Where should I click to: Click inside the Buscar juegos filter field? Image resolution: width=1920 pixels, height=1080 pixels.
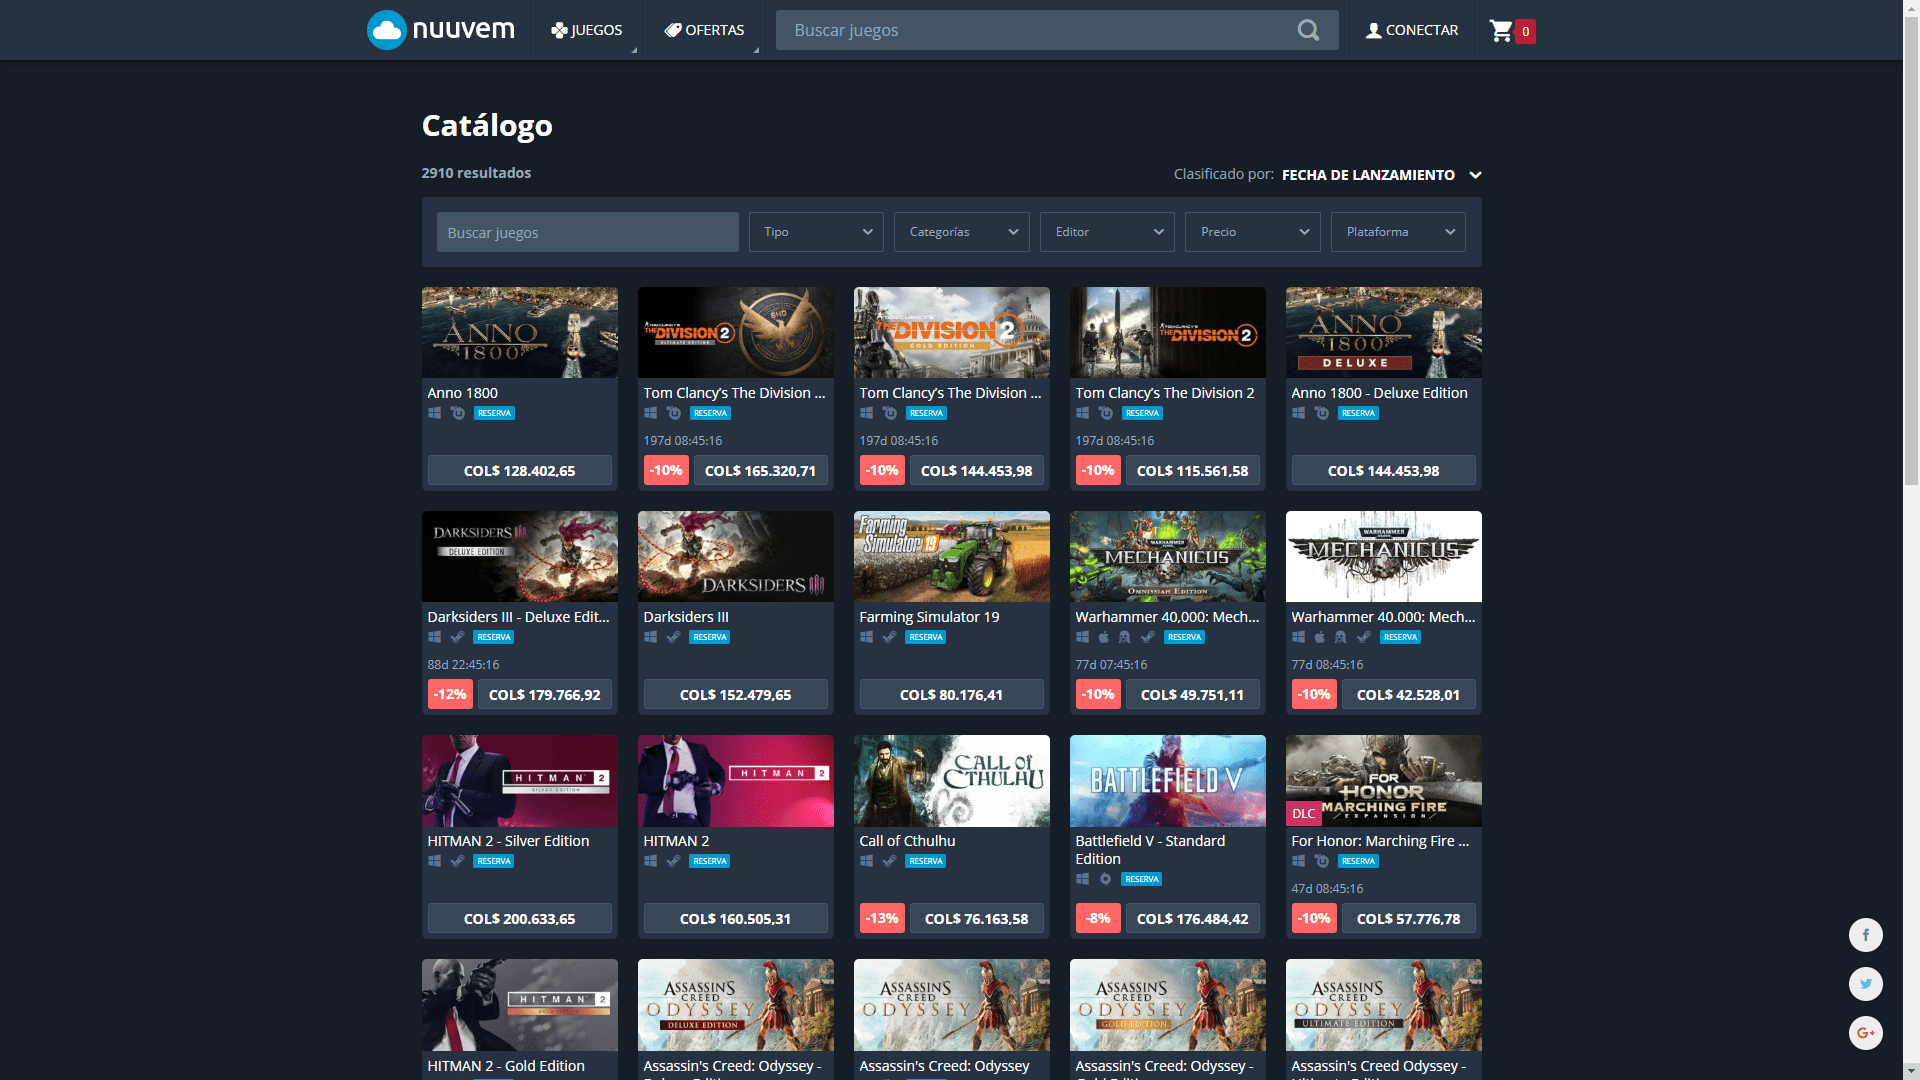[x=587, y=232]
